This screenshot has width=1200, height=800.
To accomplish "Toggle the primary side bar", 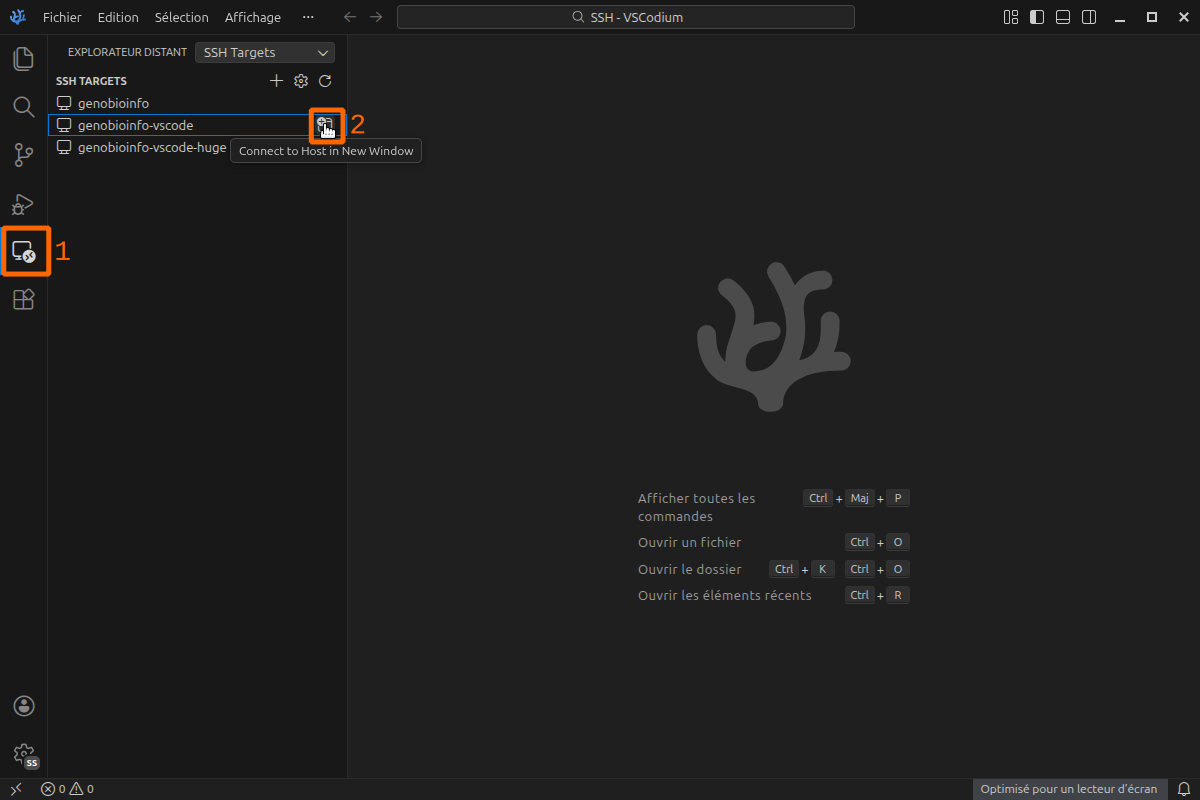I will click(x=1037, y=17).
